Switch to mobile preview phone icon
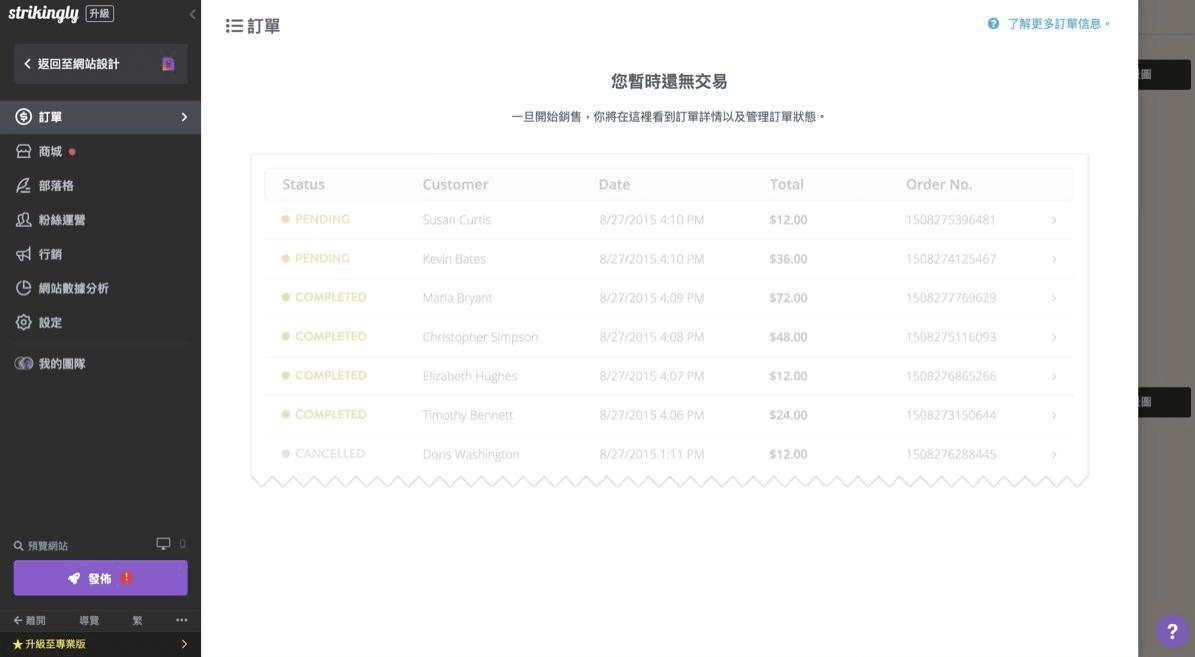Viewport: 1195px width, 657px height. click(x=182, y=544)
